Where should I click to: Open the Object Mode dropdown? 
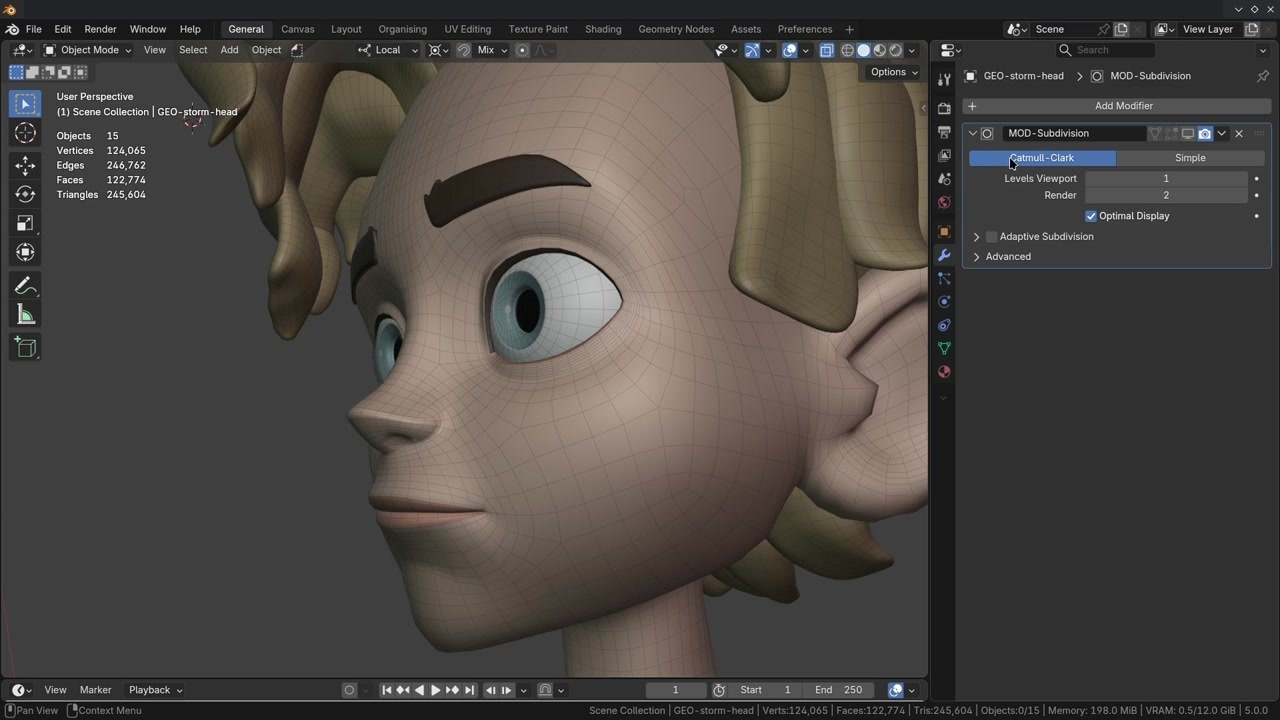tap(88, 50)
